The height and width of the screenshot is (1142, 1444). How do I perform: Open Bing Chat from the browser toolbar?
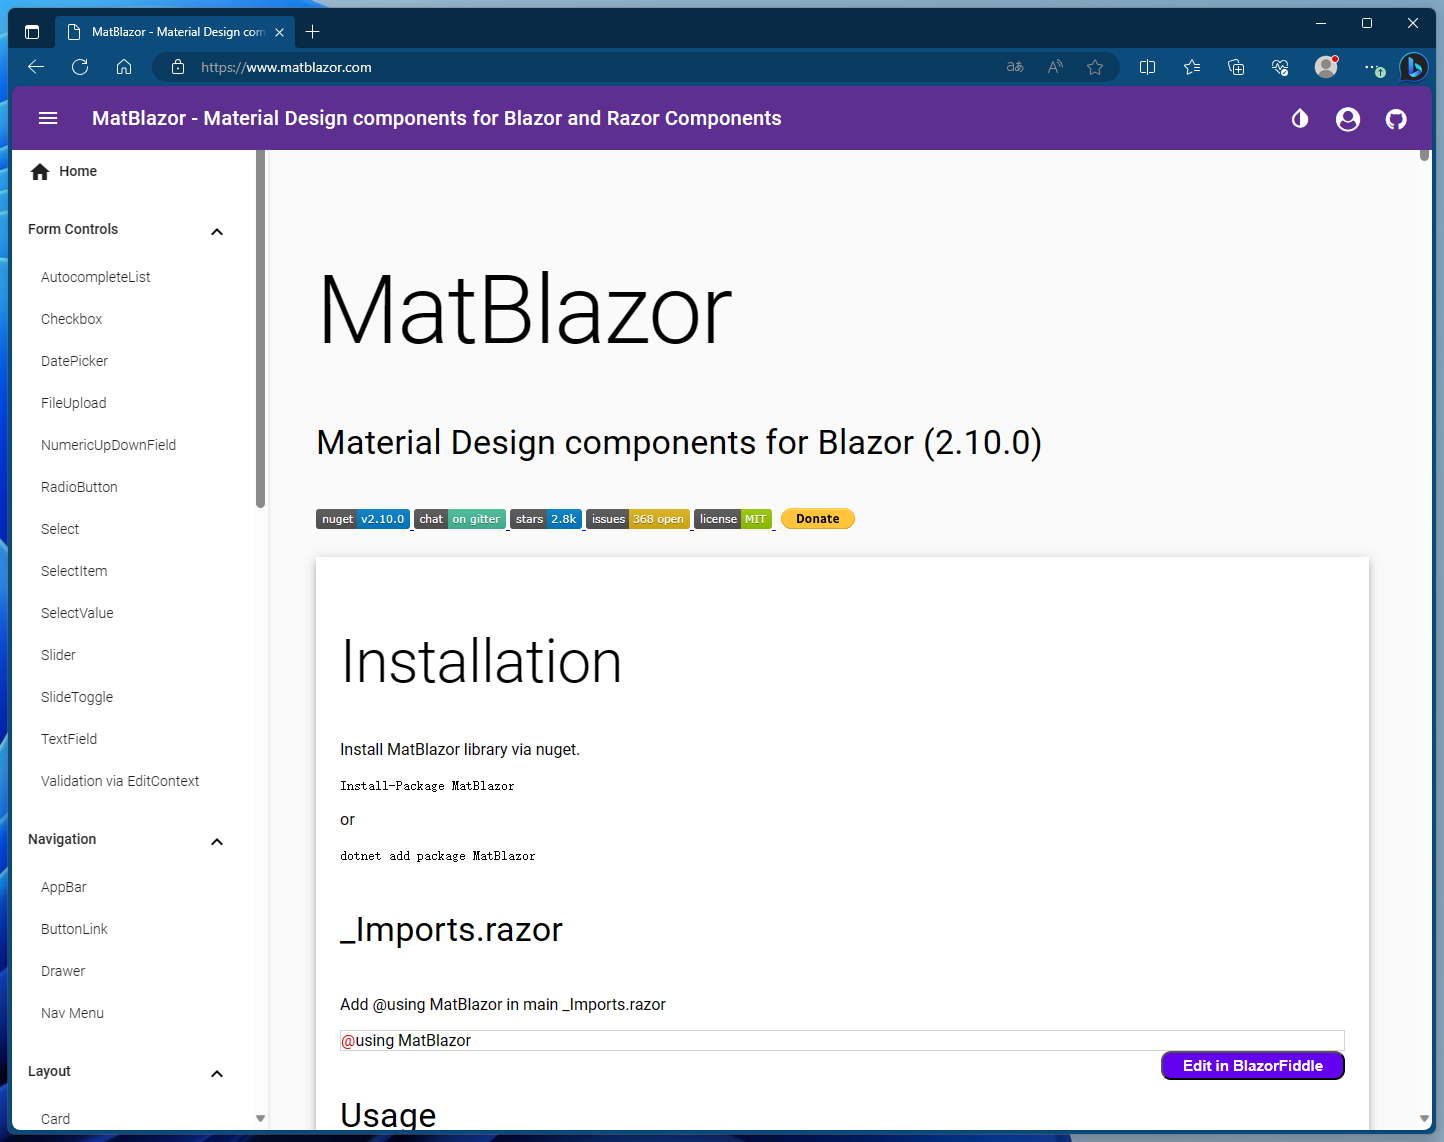pos(1414,67)
